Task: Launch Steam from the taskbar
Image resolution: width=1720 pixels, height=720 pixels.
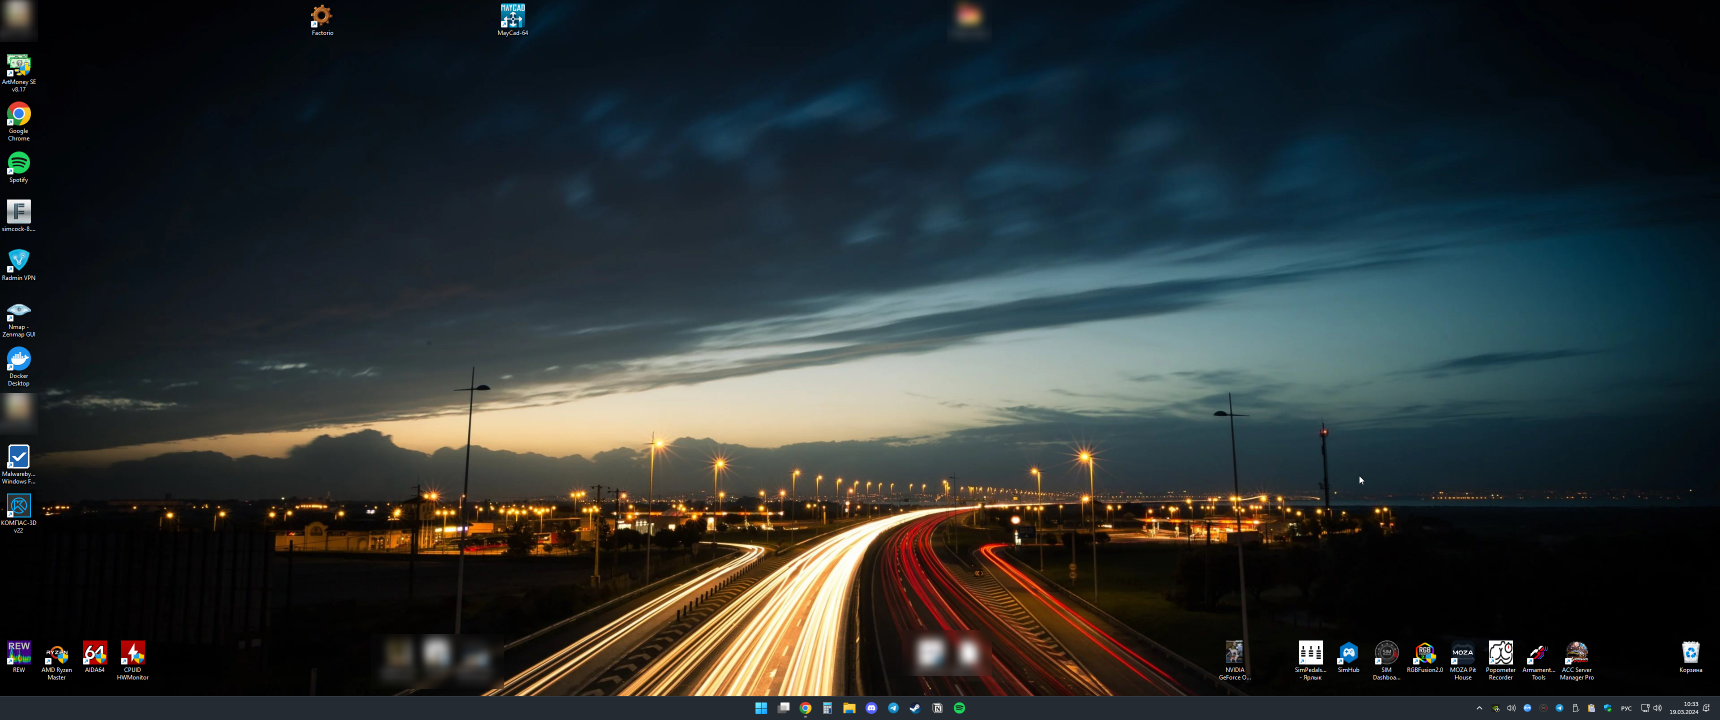Action: (x=915, y=708)
